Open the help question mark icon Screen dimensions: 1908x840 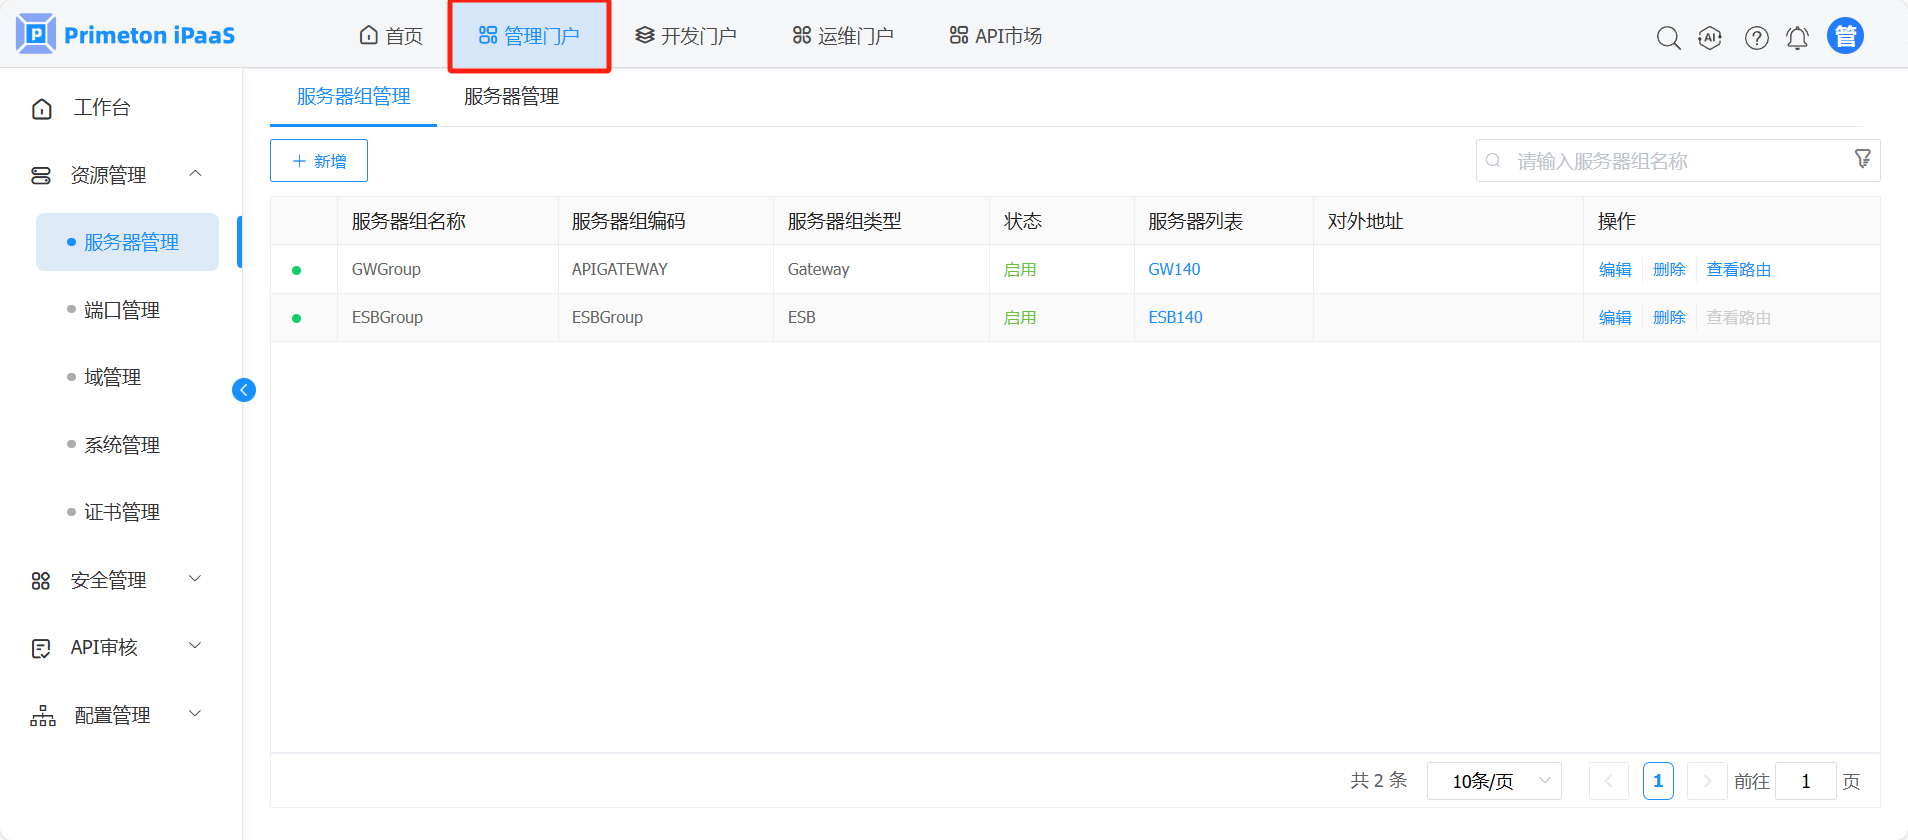[1756, 38]
